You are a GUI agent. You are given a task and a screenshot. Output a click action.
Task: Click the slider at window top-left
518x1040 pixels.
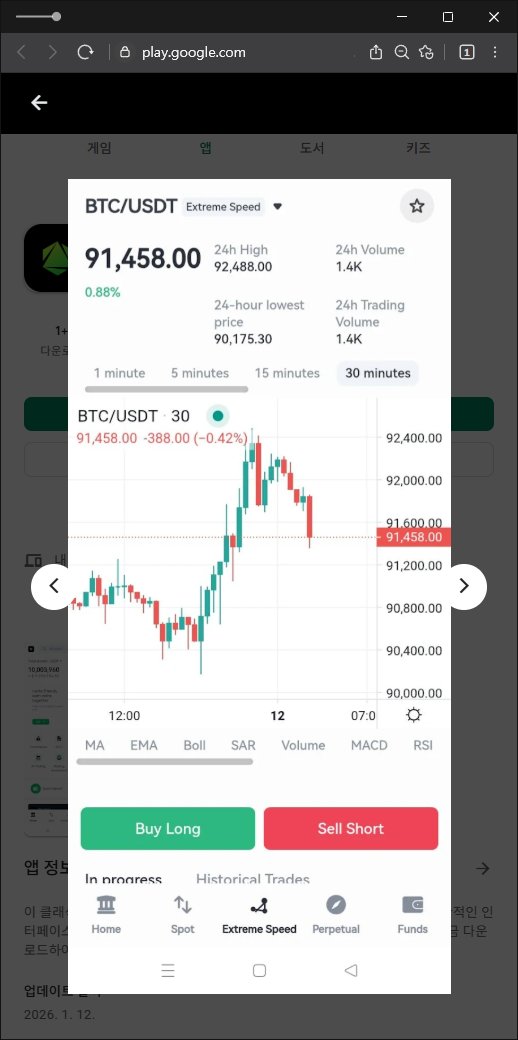pyautogui.click(x=38, y=17)
